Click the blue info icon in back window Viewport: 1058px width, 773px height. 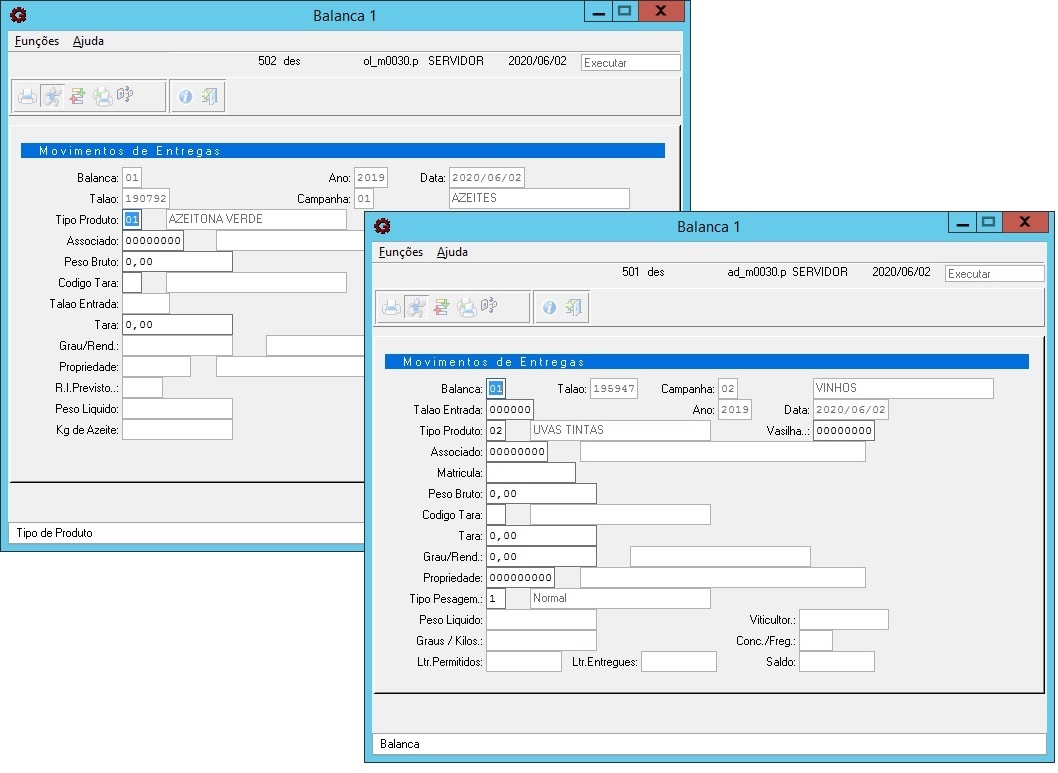click(x=185, y=96)
